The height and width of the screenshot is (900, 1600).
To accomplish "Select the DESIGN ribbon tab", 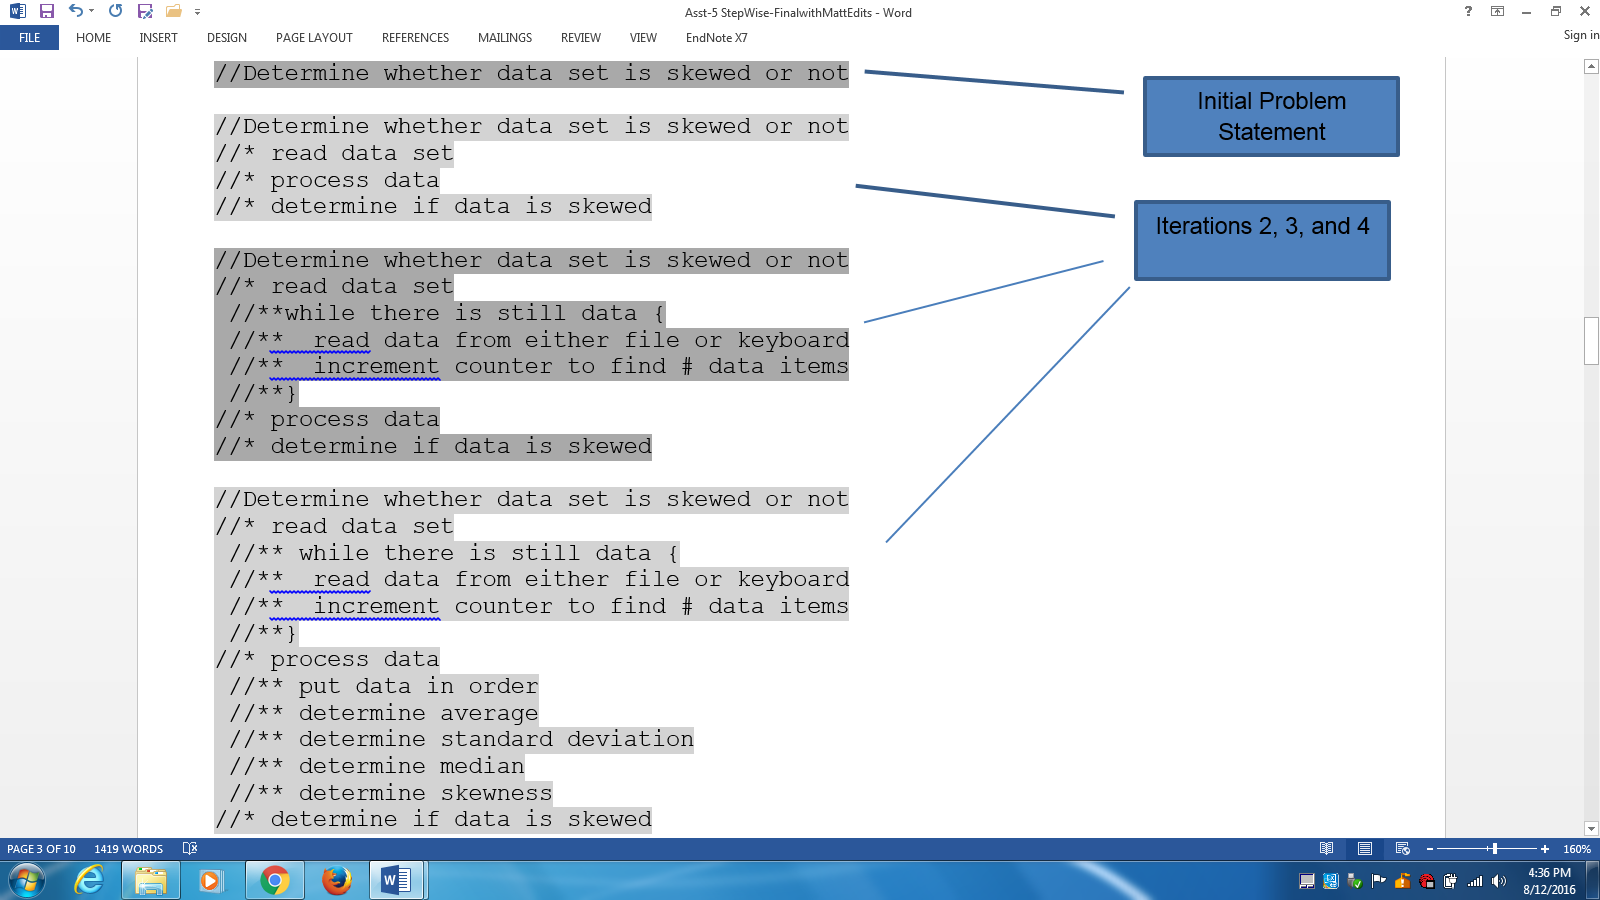I will (227, 38).
